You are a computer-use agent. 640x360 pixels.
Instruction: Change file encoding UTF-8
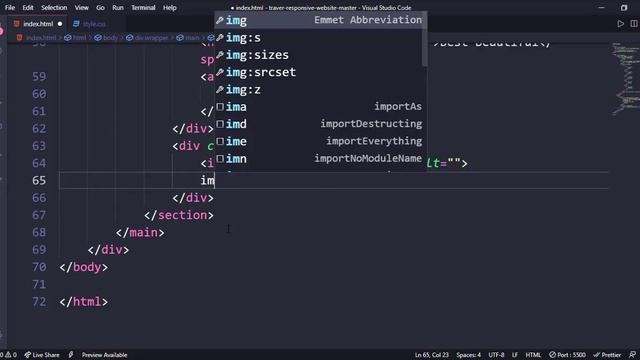click(496, 355)
